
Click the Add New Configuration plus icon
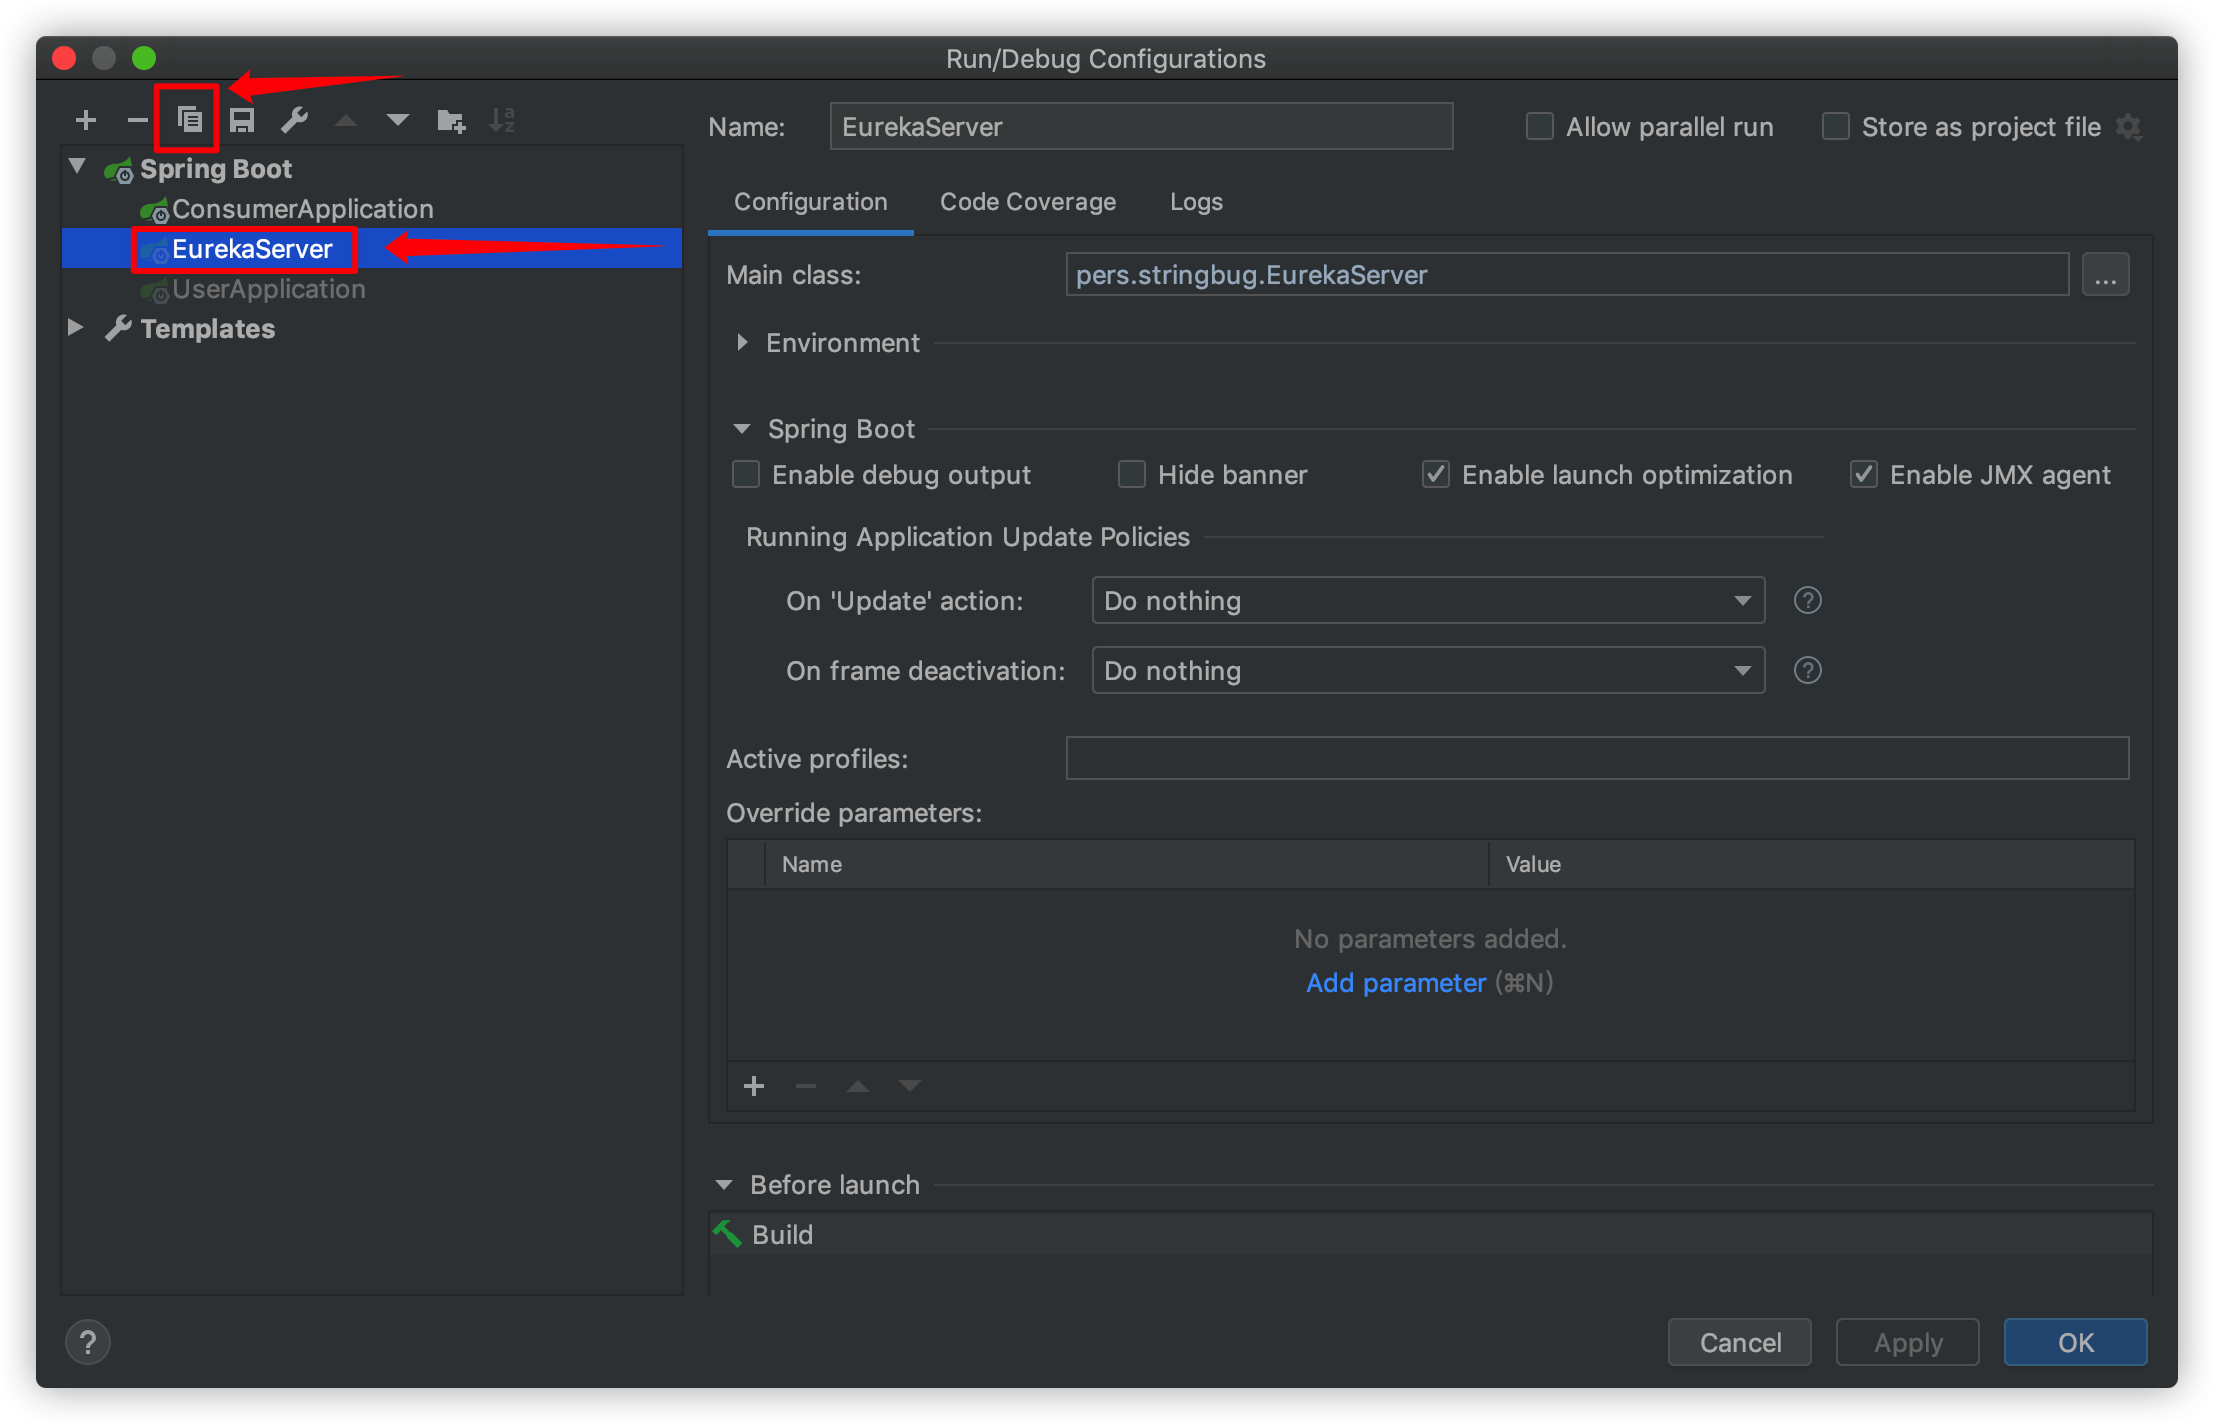(86, 121)
